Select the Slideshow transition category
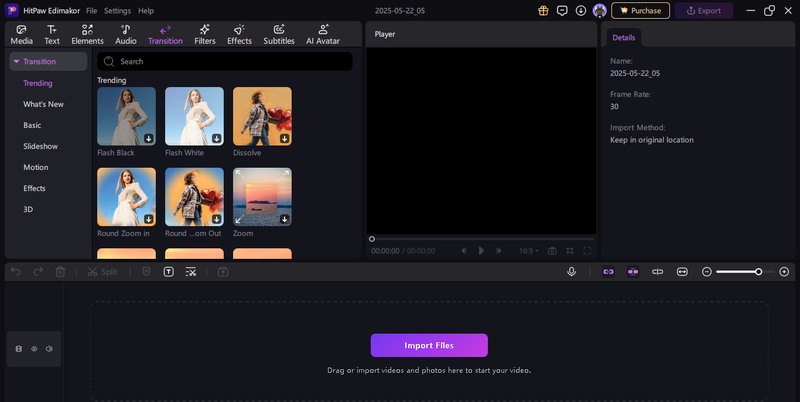800x402 pixels. click(x=41, y=146)
